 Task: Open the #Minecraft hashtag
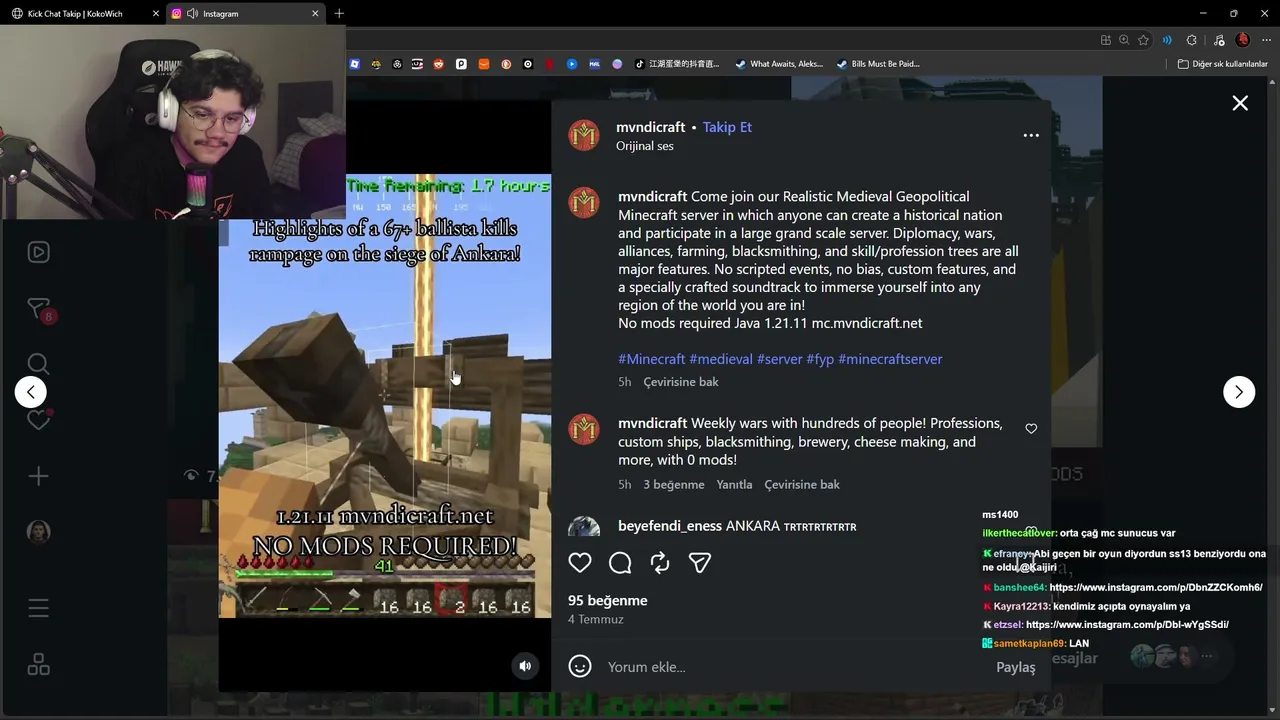click(652, 359)
